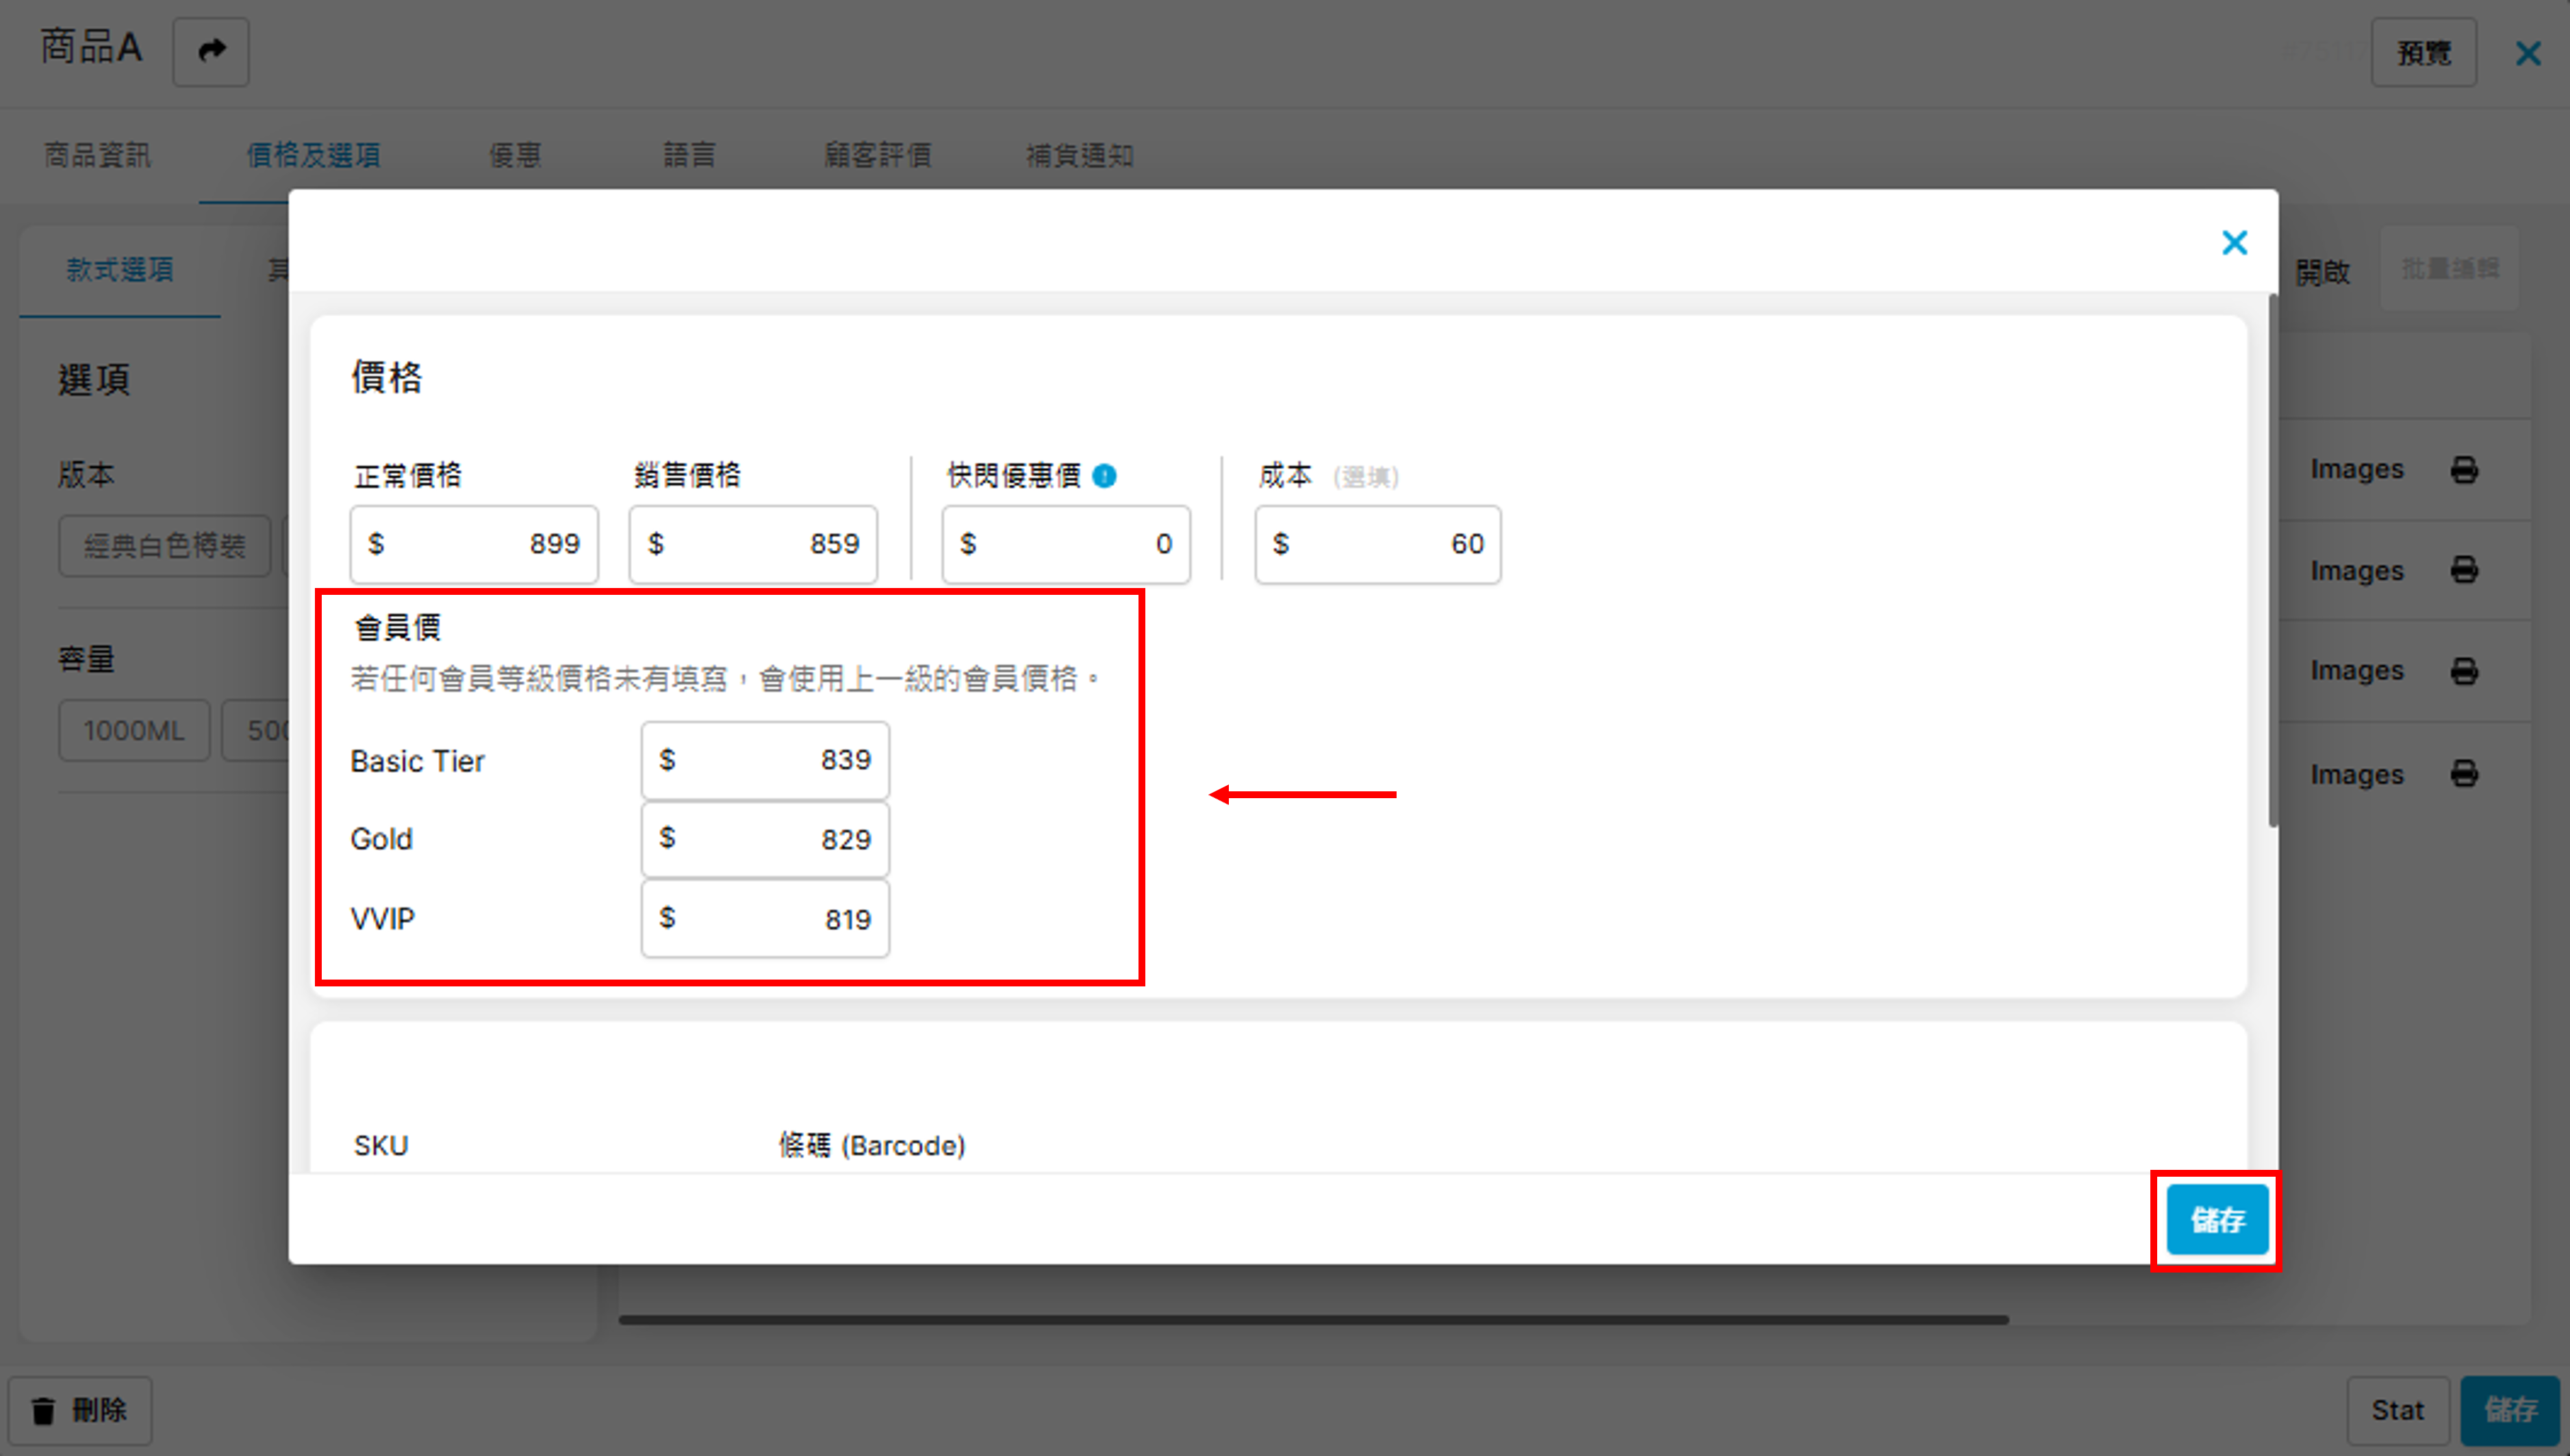
Task: Click the VVIP member price field
Action: coord(765,919)
